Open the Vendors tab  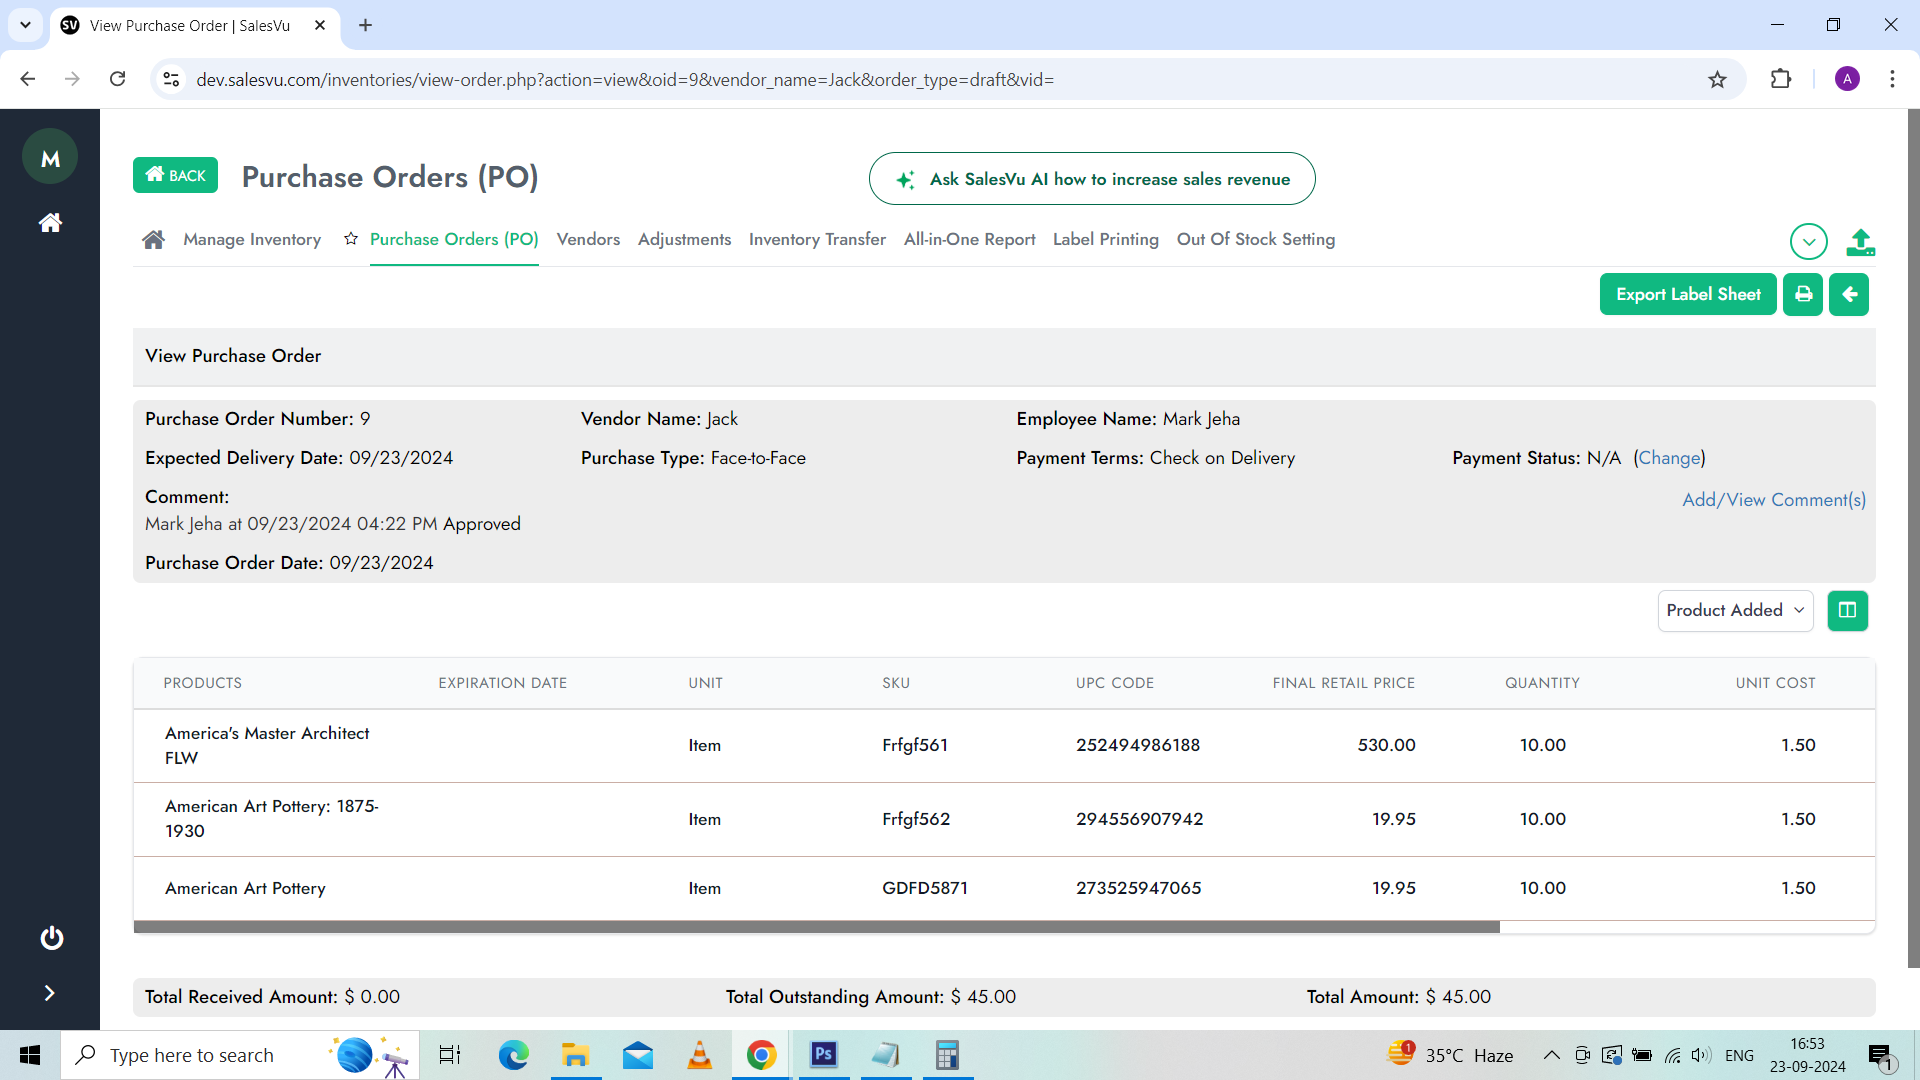pyautogui.click(x=588, y=239)
